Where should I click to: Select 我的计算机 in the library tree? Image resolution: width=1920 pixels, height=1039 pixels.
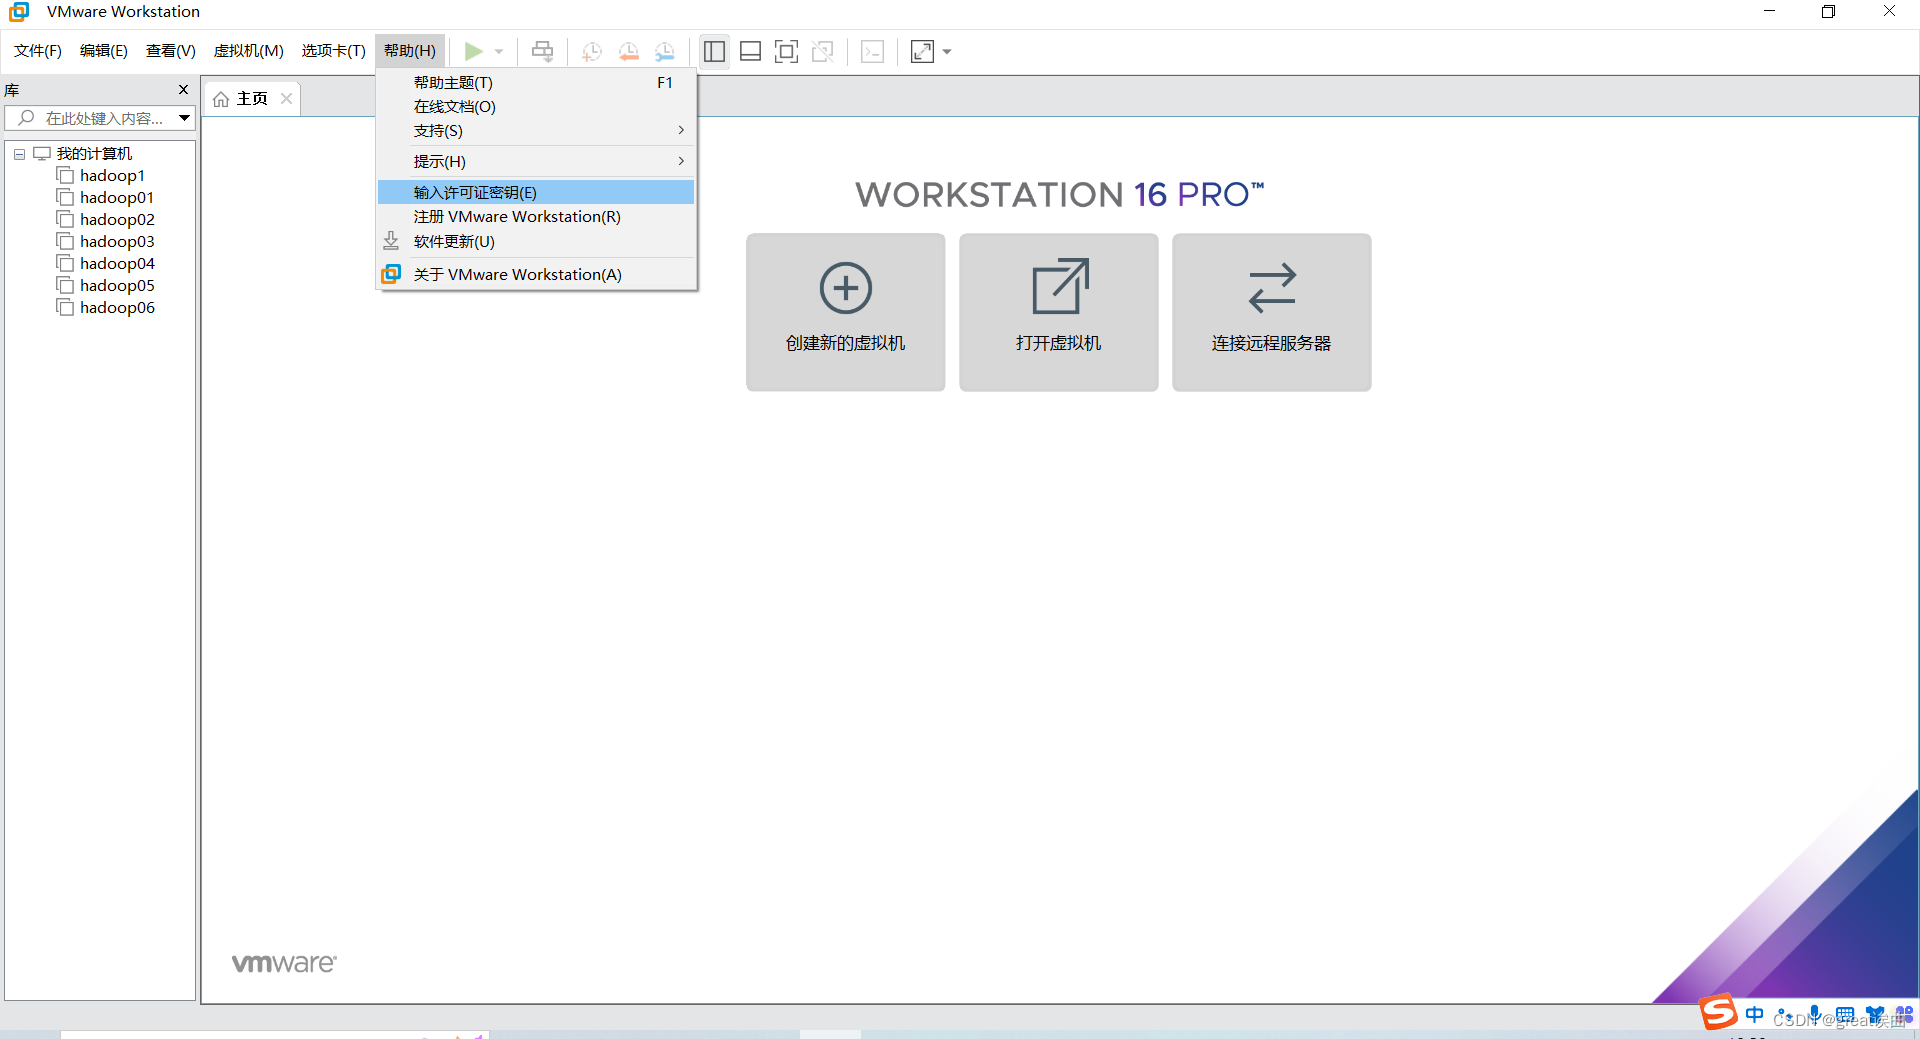pos(94,154)
